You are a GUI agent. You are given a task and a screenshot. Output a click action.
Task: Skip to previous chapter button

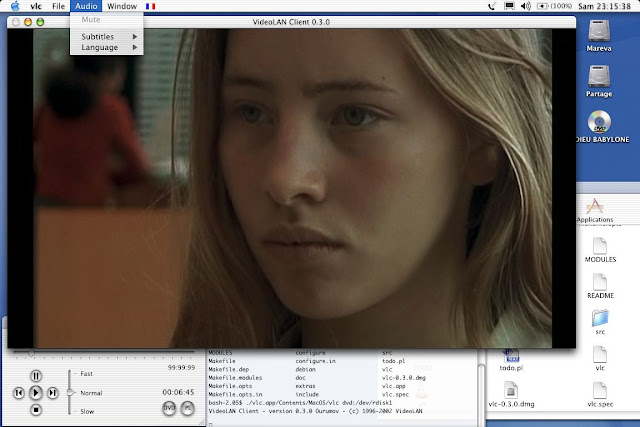[x=19, y=393]
